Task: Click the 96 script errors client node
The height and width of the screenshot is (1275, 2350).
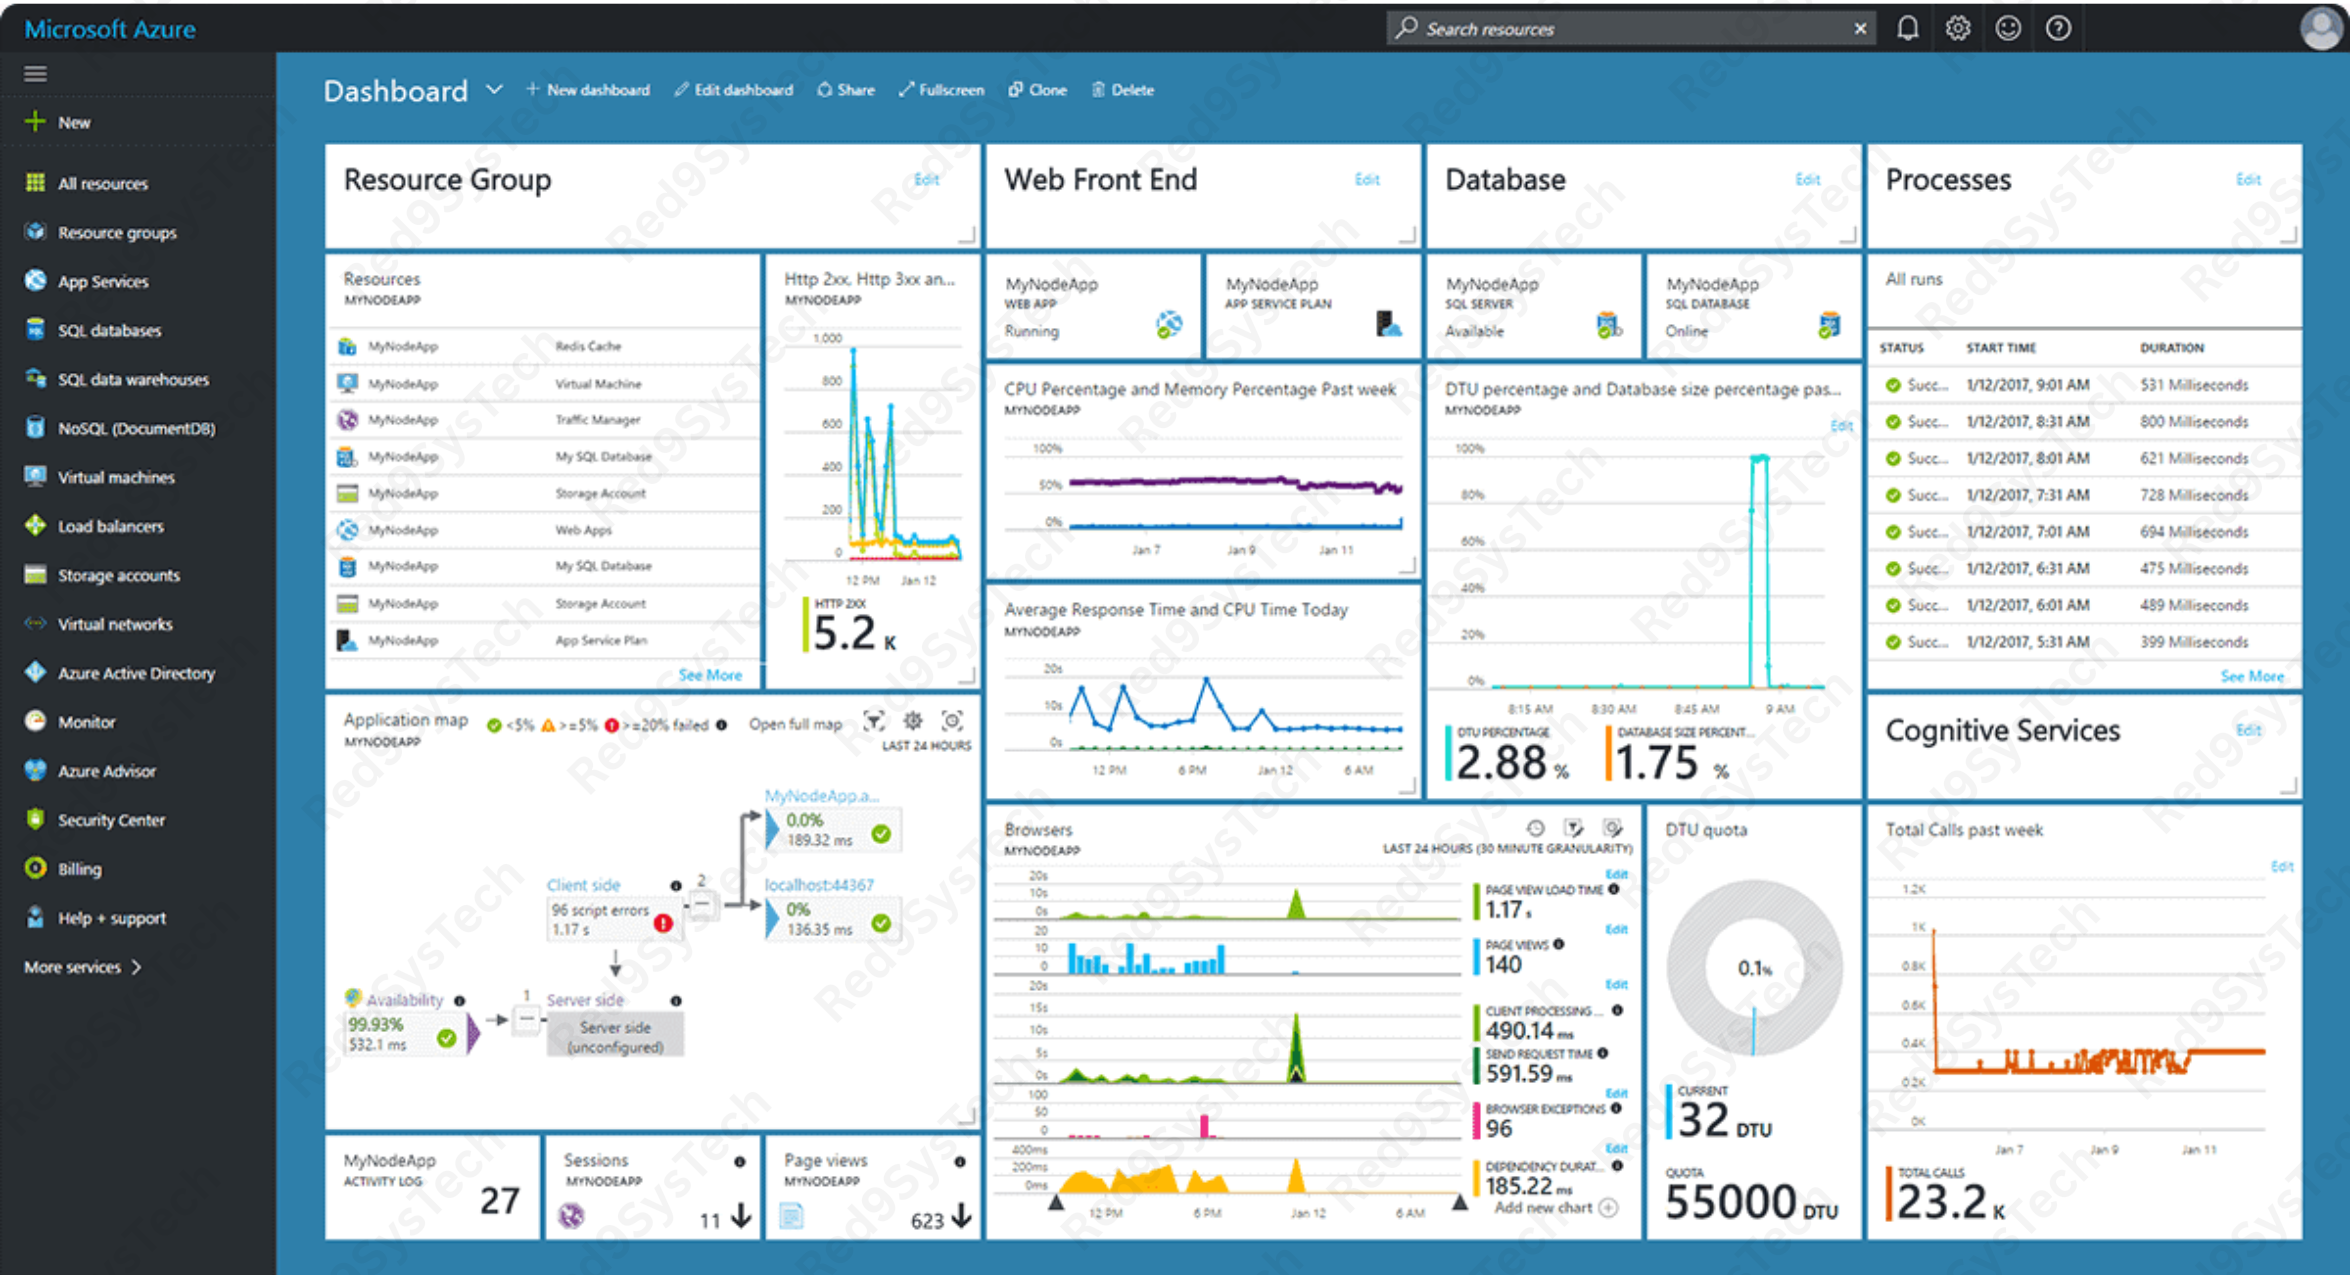Action: tap(613, 919)
